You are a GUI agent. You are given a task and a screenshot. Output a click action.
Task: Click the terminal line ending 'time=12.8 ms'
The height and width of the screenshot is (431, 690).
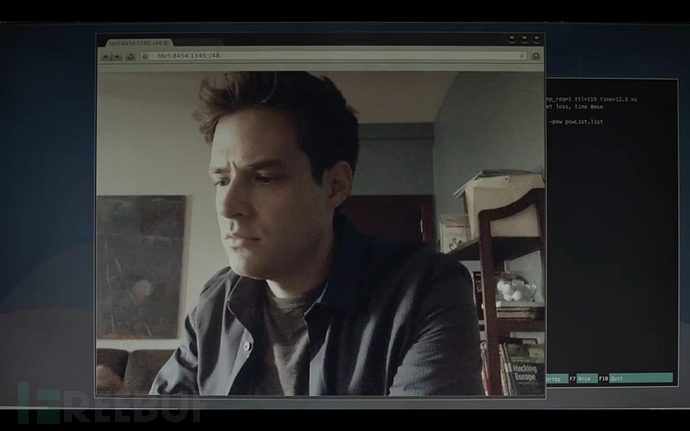(x=591, y=99)
